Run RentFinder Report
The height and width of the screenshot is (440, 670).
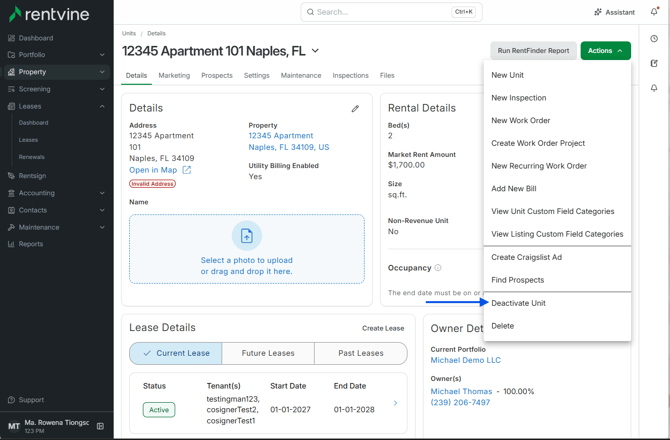[x=533, y=50]
